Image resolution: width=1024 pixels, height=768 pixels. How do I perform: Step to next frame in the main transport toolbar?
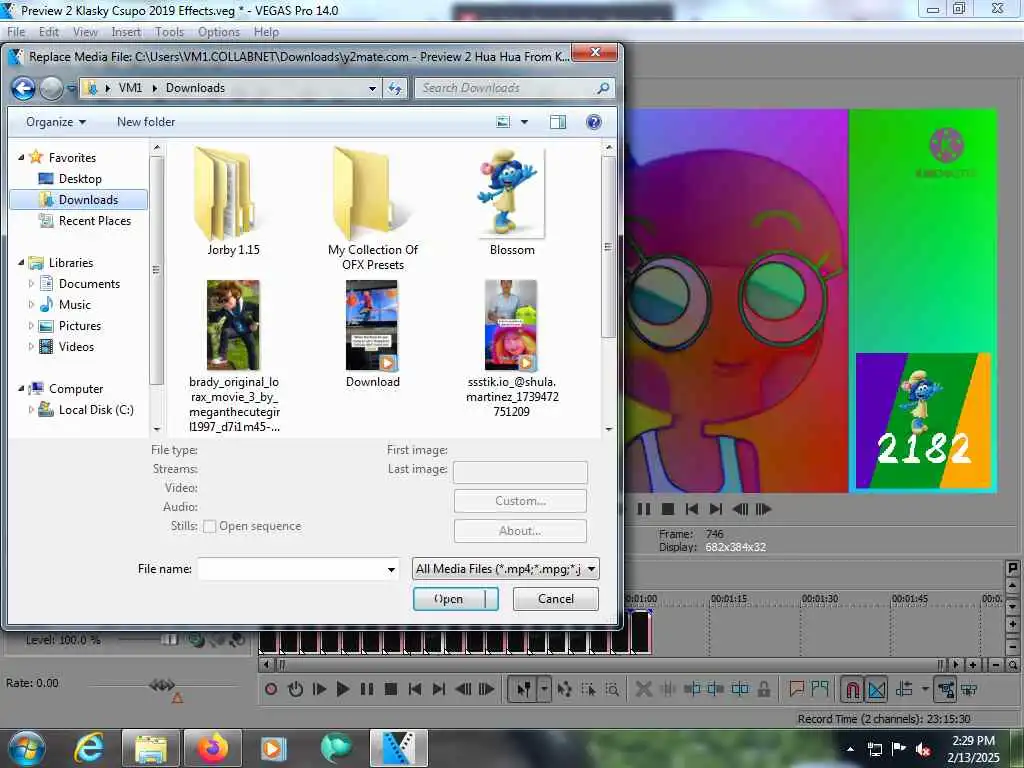pyautogui.click(x=487, y=689)
